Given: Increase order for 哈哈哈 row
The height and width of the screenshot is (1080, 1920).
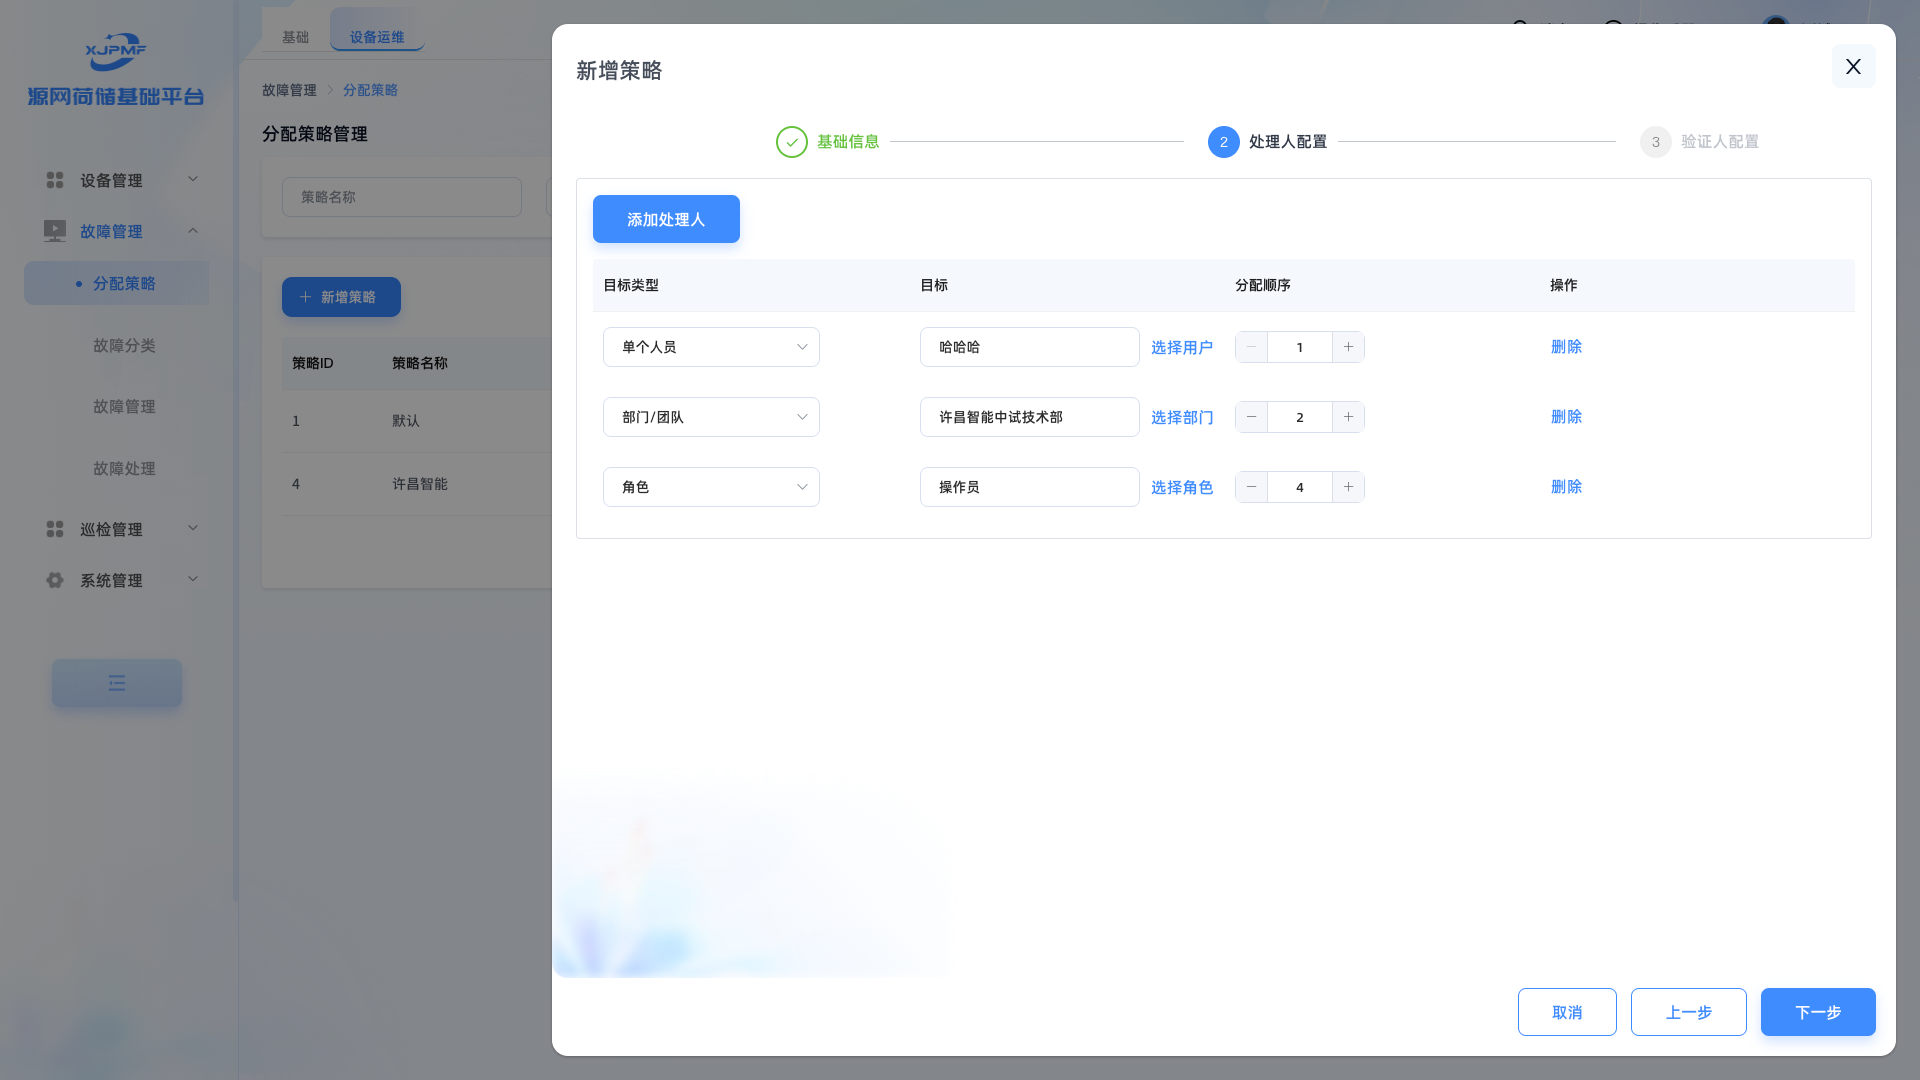Looking at the screenshot, I should [1348, 347].
